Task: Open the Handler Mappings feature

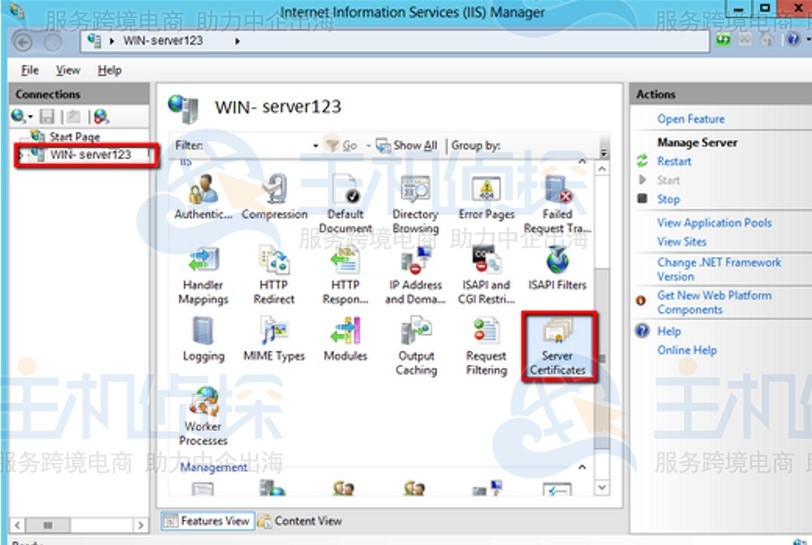Action: pyautogui.click(x=203, y=276)
